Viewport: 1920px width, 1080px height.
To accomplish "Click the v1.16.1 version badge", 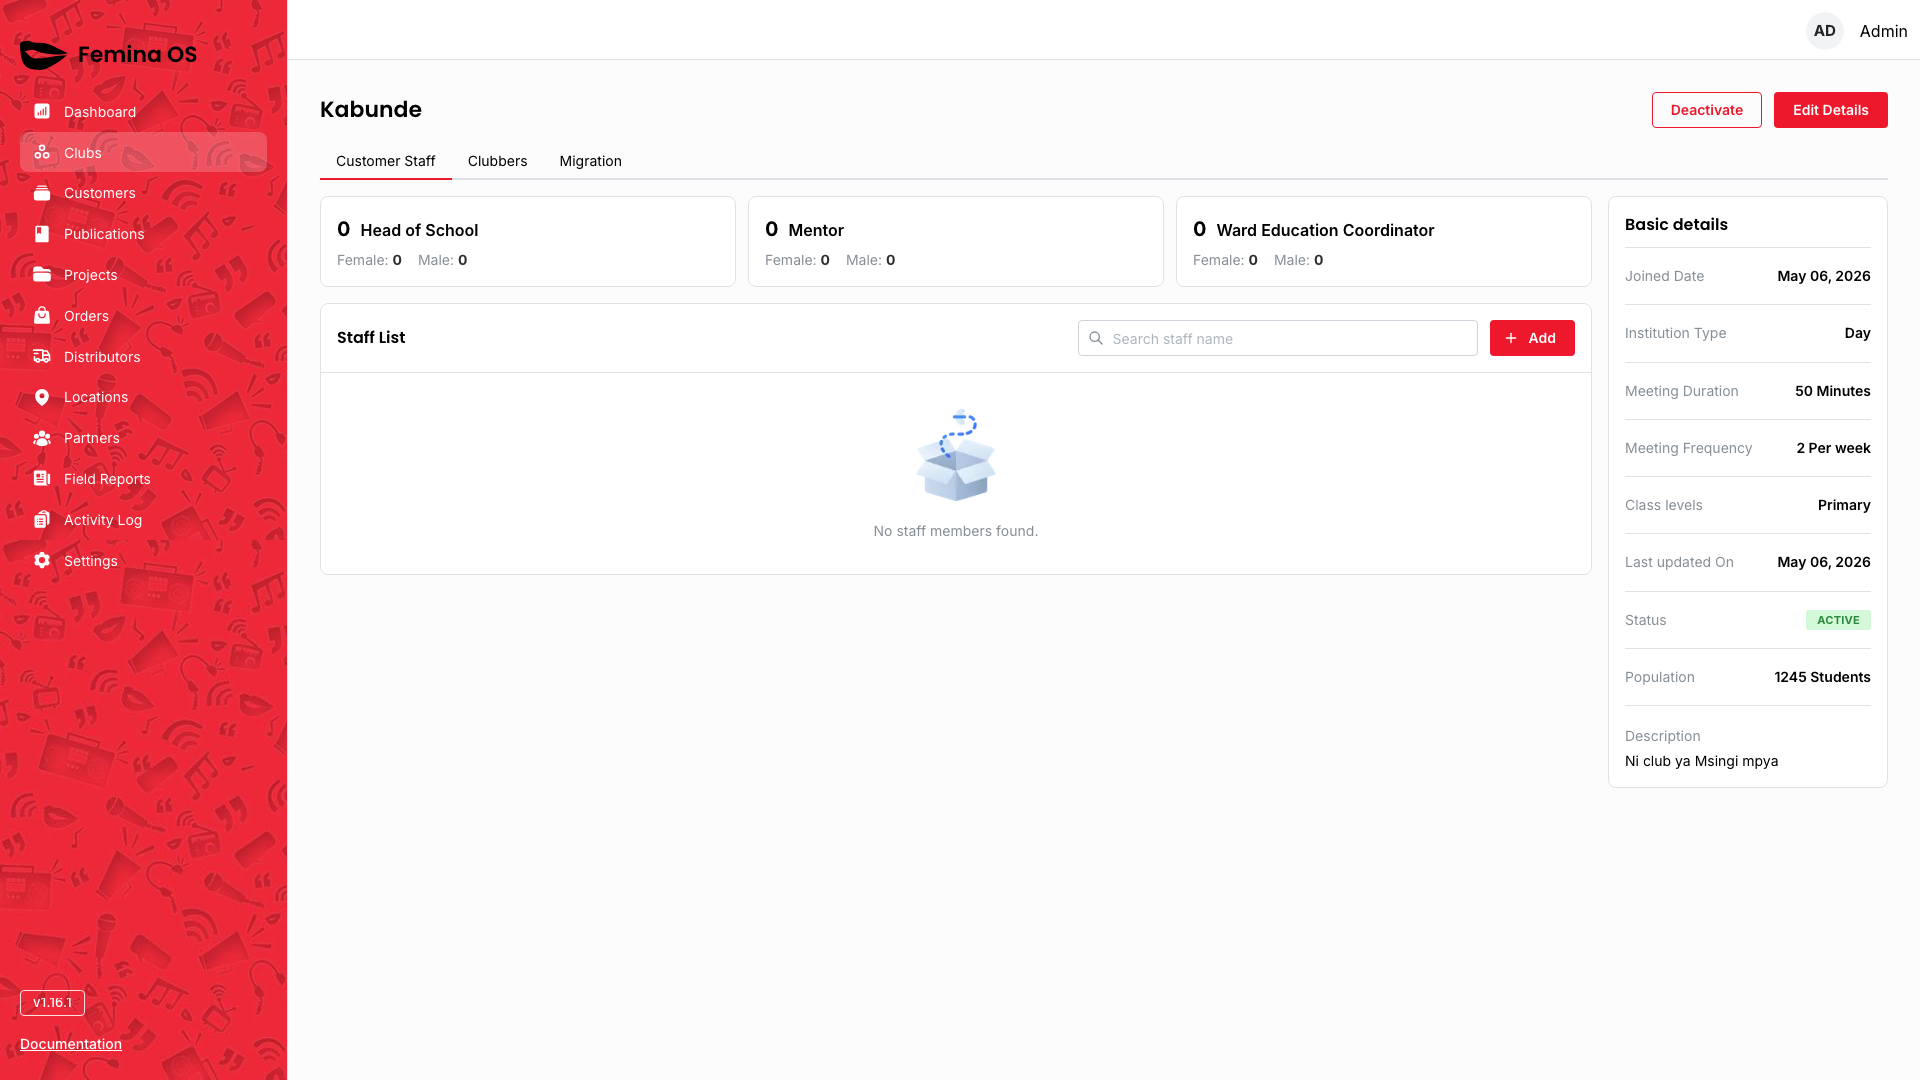I will 52,1002.
